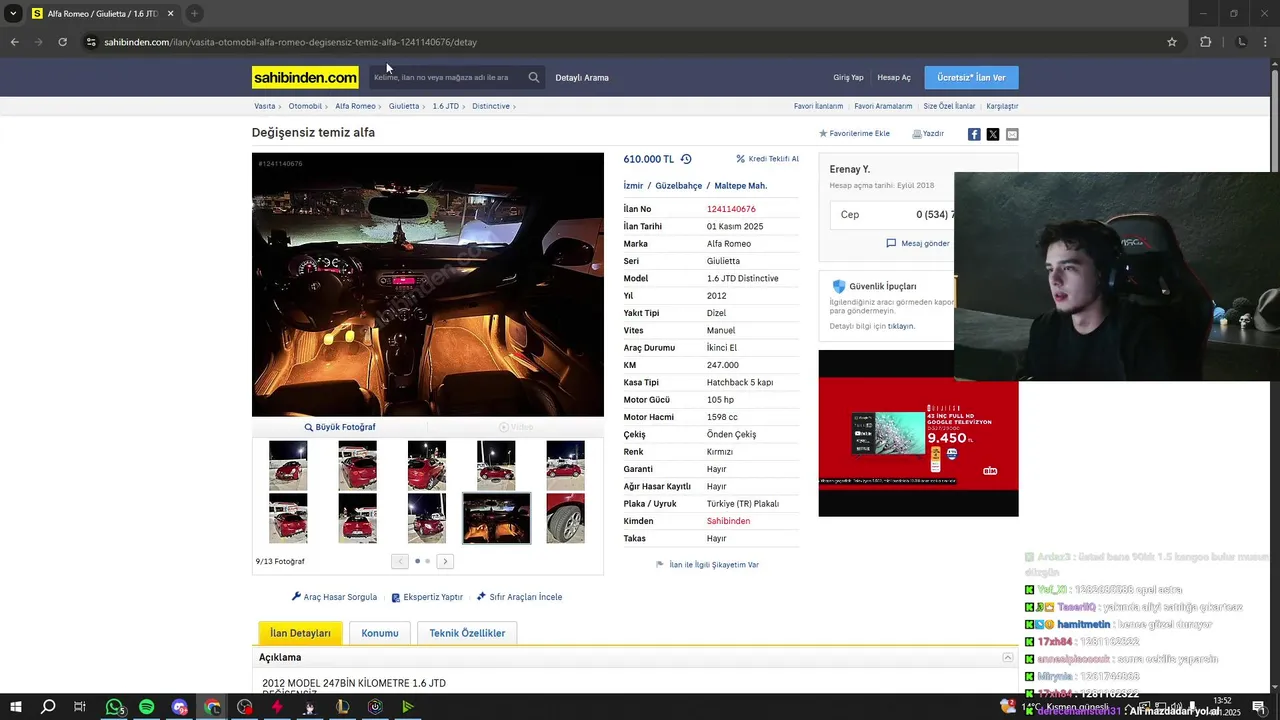1280x720 pixels.
Task: Select the İlan Detayları tab
Action: point(300,633)
